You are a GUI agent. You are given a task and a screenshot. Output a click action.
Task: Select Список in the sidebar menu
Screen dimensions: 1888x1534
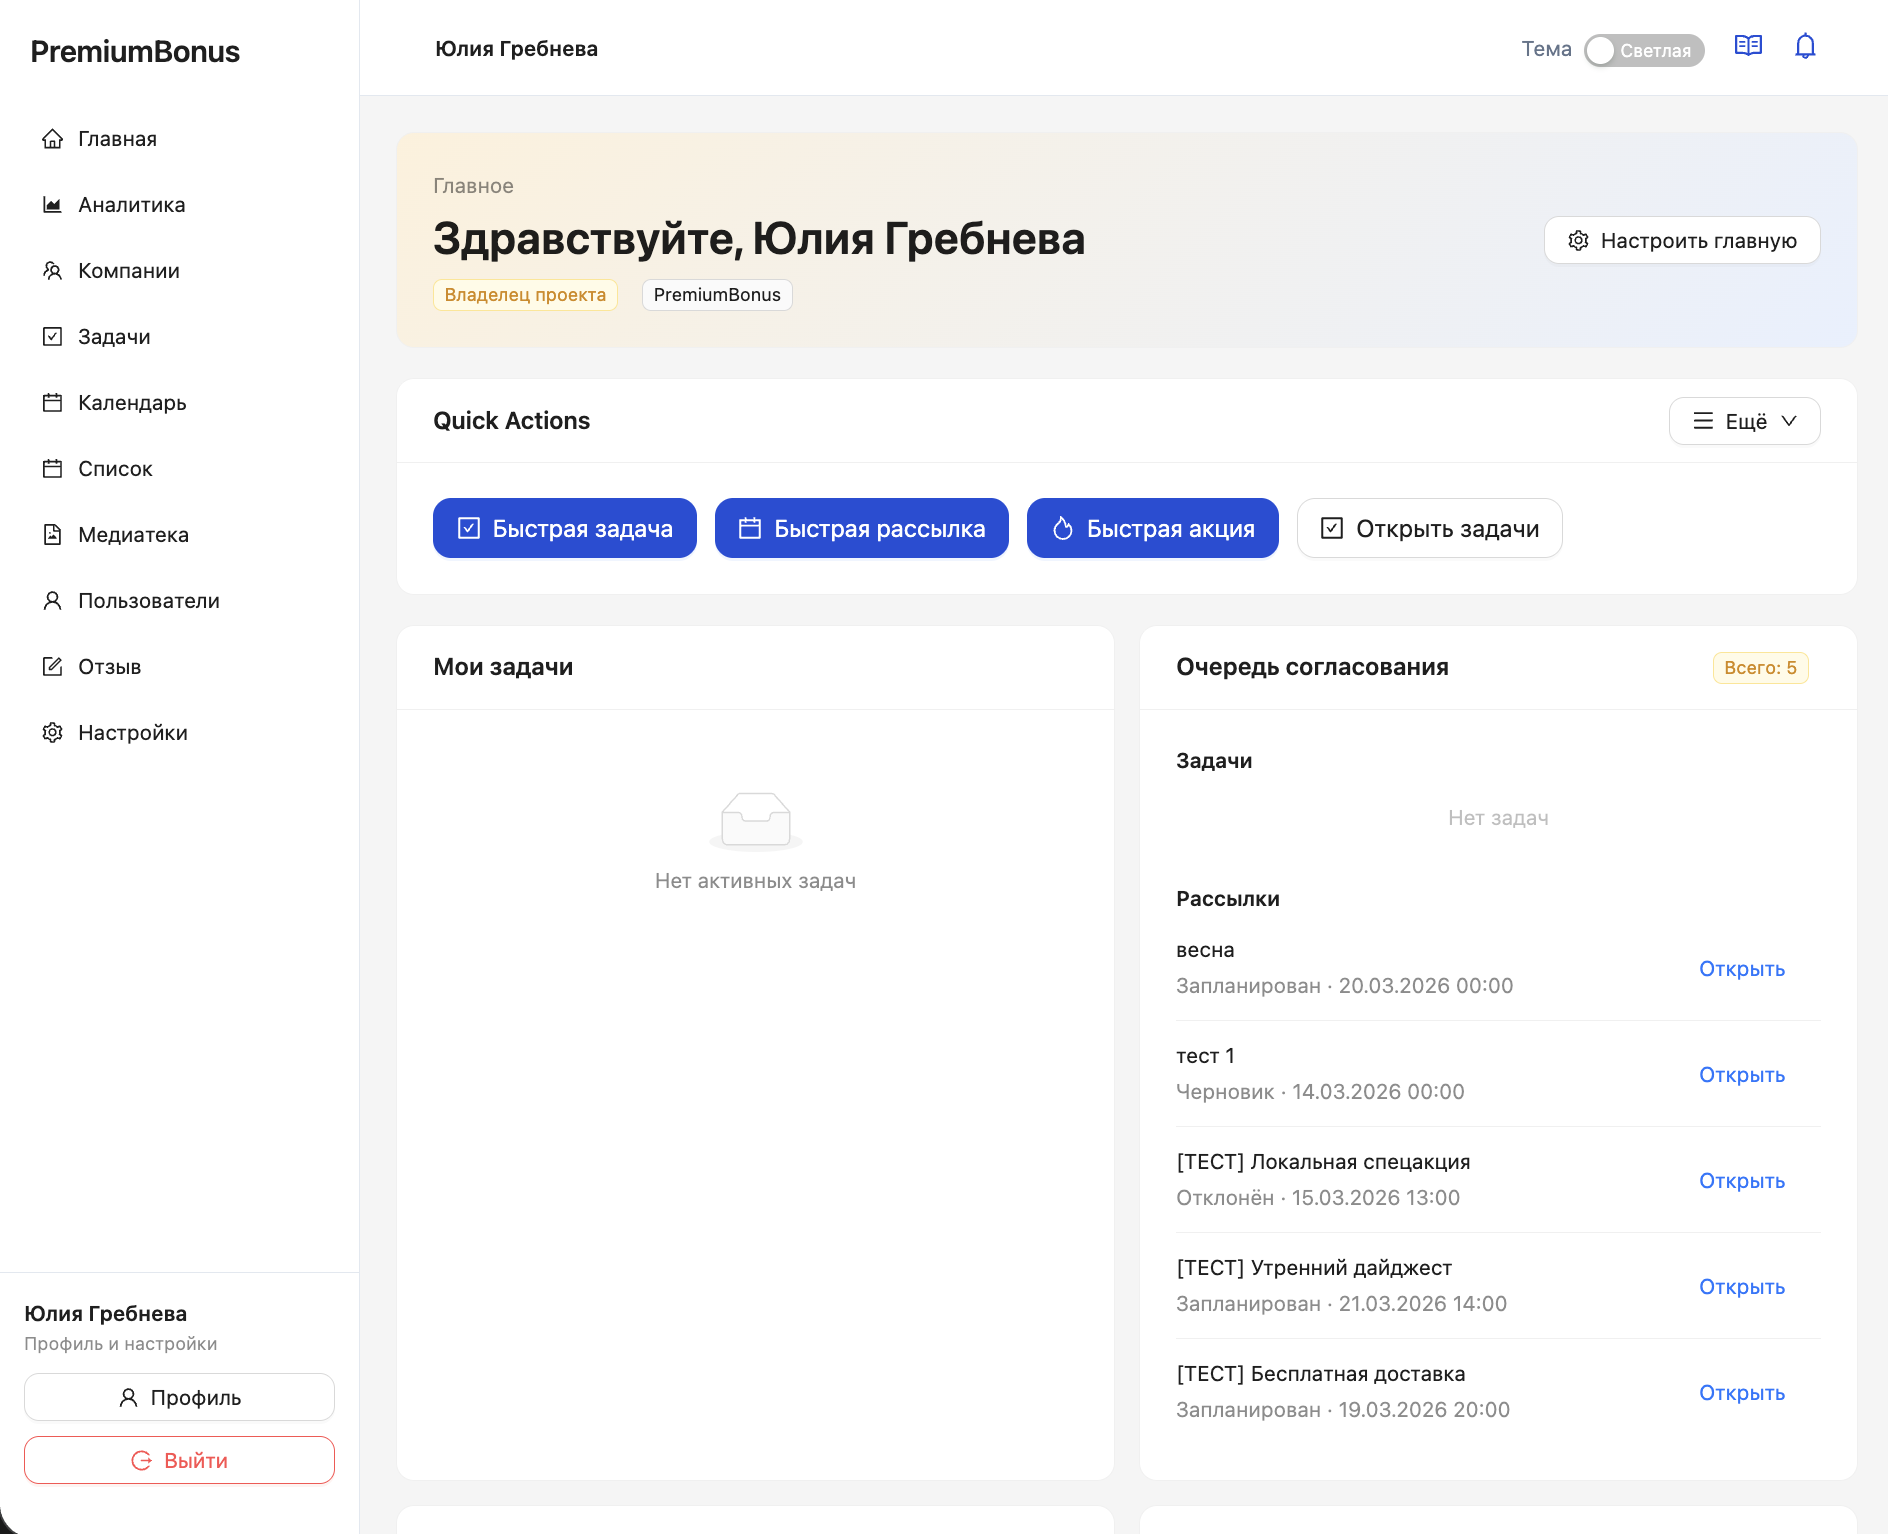(115, 469)
